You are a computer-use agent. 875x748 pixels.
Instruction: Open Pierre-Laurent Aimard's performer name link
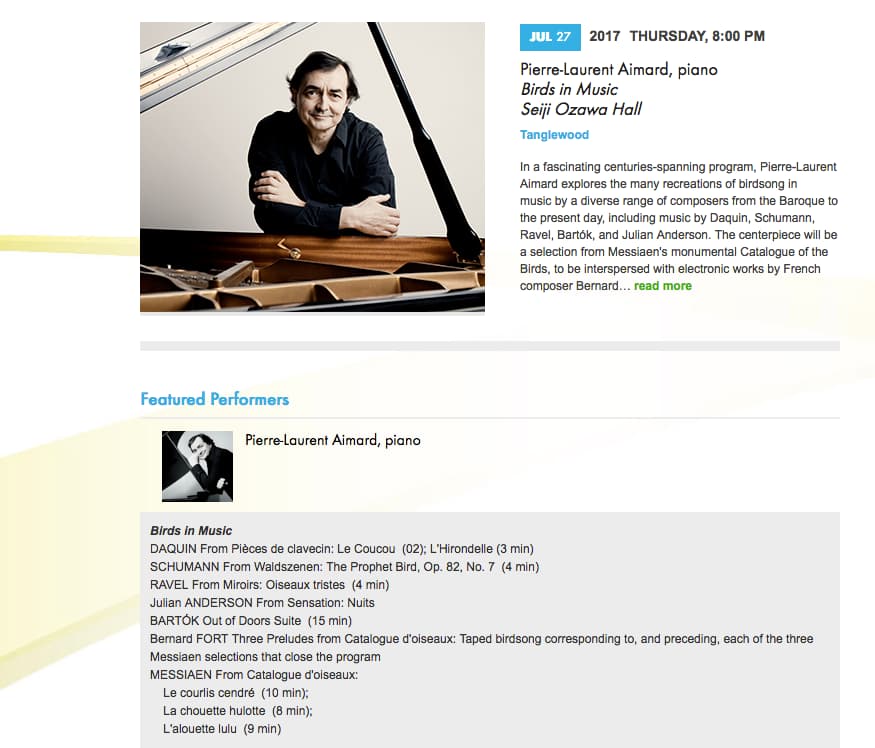332,440
